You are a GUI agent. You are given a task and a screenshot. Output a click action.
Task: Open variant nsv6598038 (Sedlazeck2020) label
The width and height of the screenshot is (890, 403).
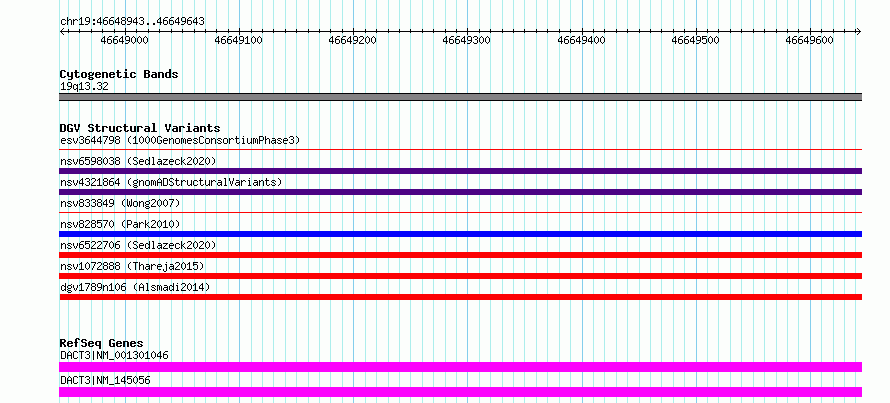138,161
